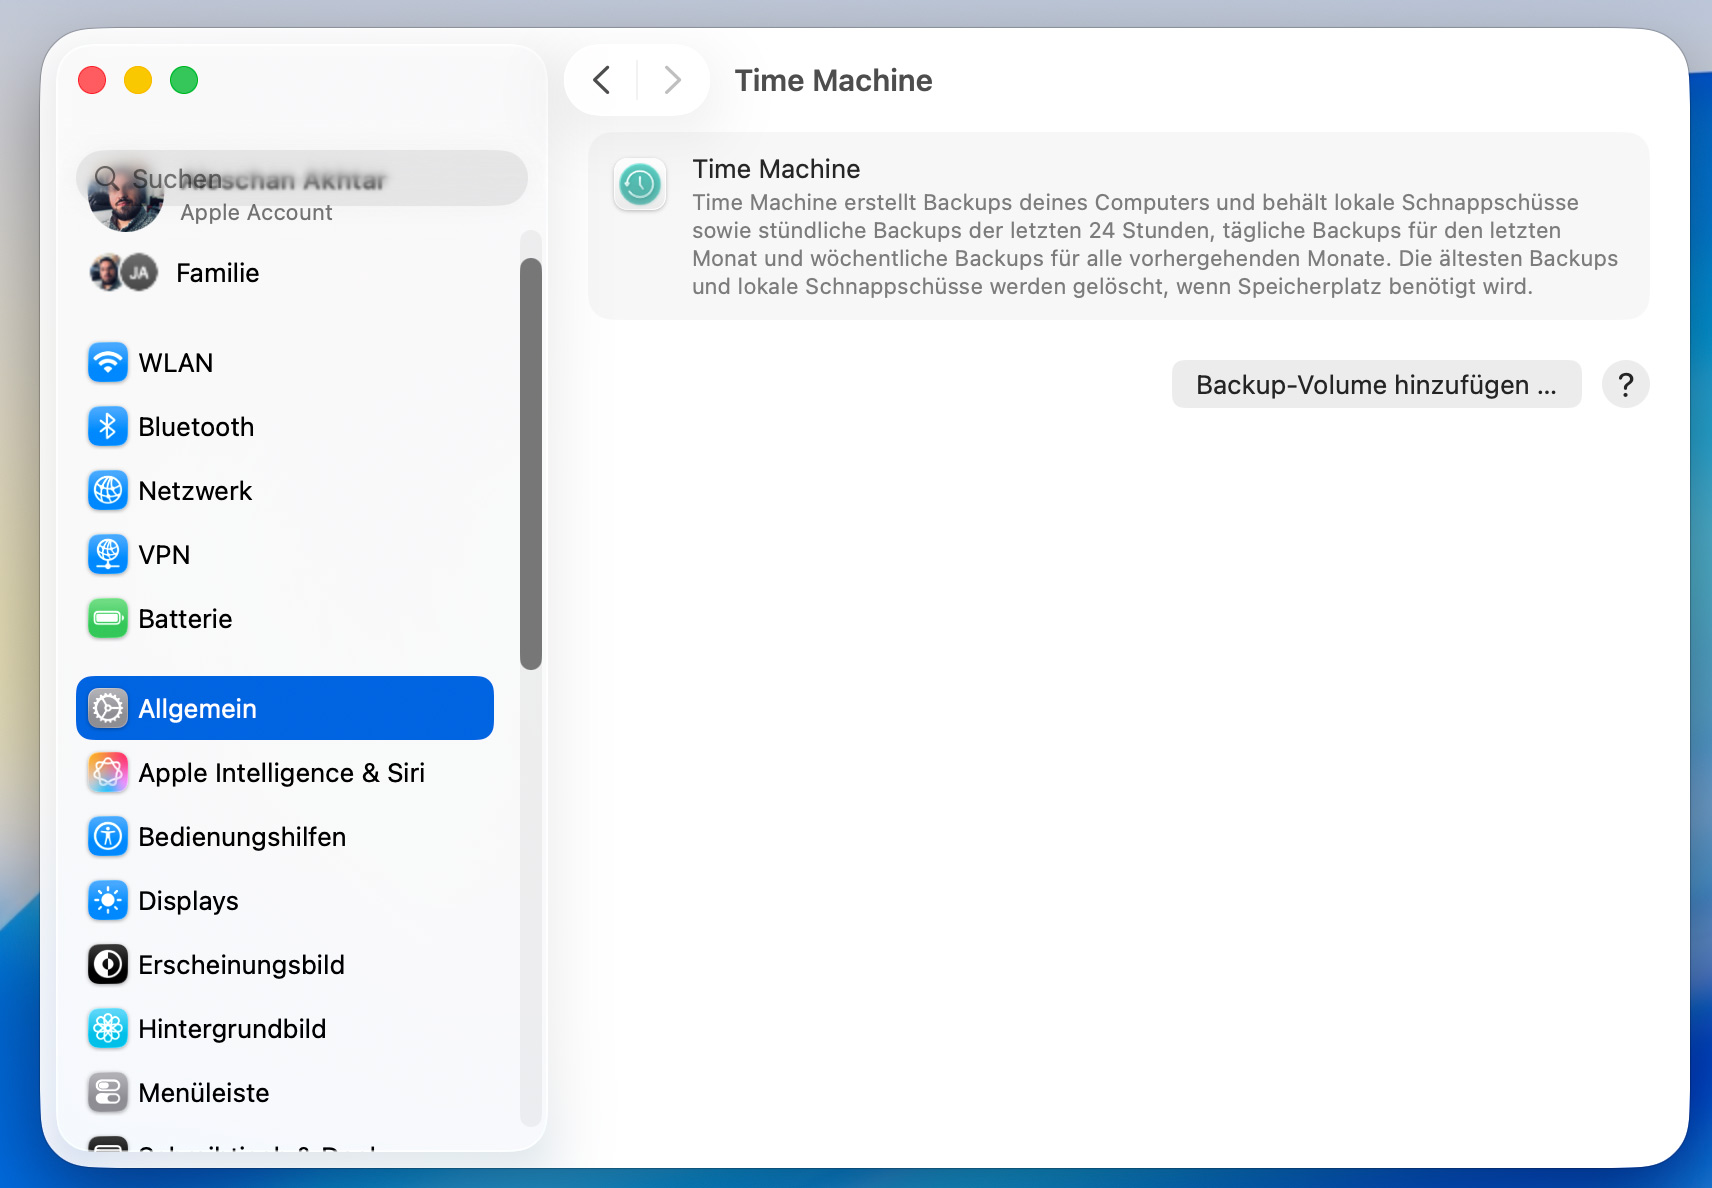The height and width of the screenshot is (1188, 1712).
Task: Click the WLAN wifi icon
Action: tap(108, 363)
